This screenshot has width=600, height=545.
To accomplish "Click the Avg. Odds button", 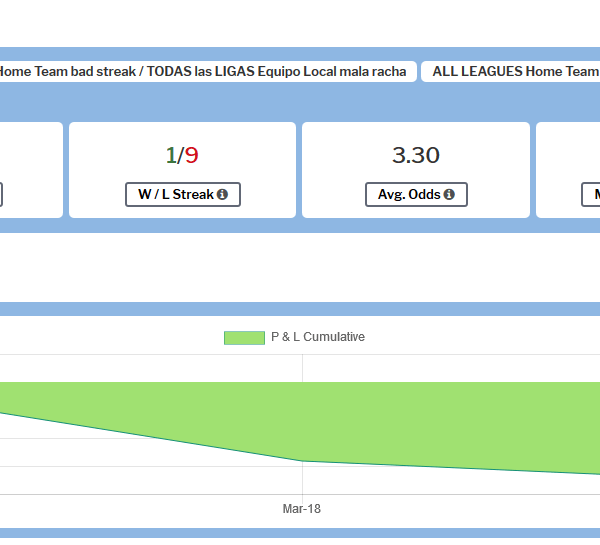I will coord(416,194).
